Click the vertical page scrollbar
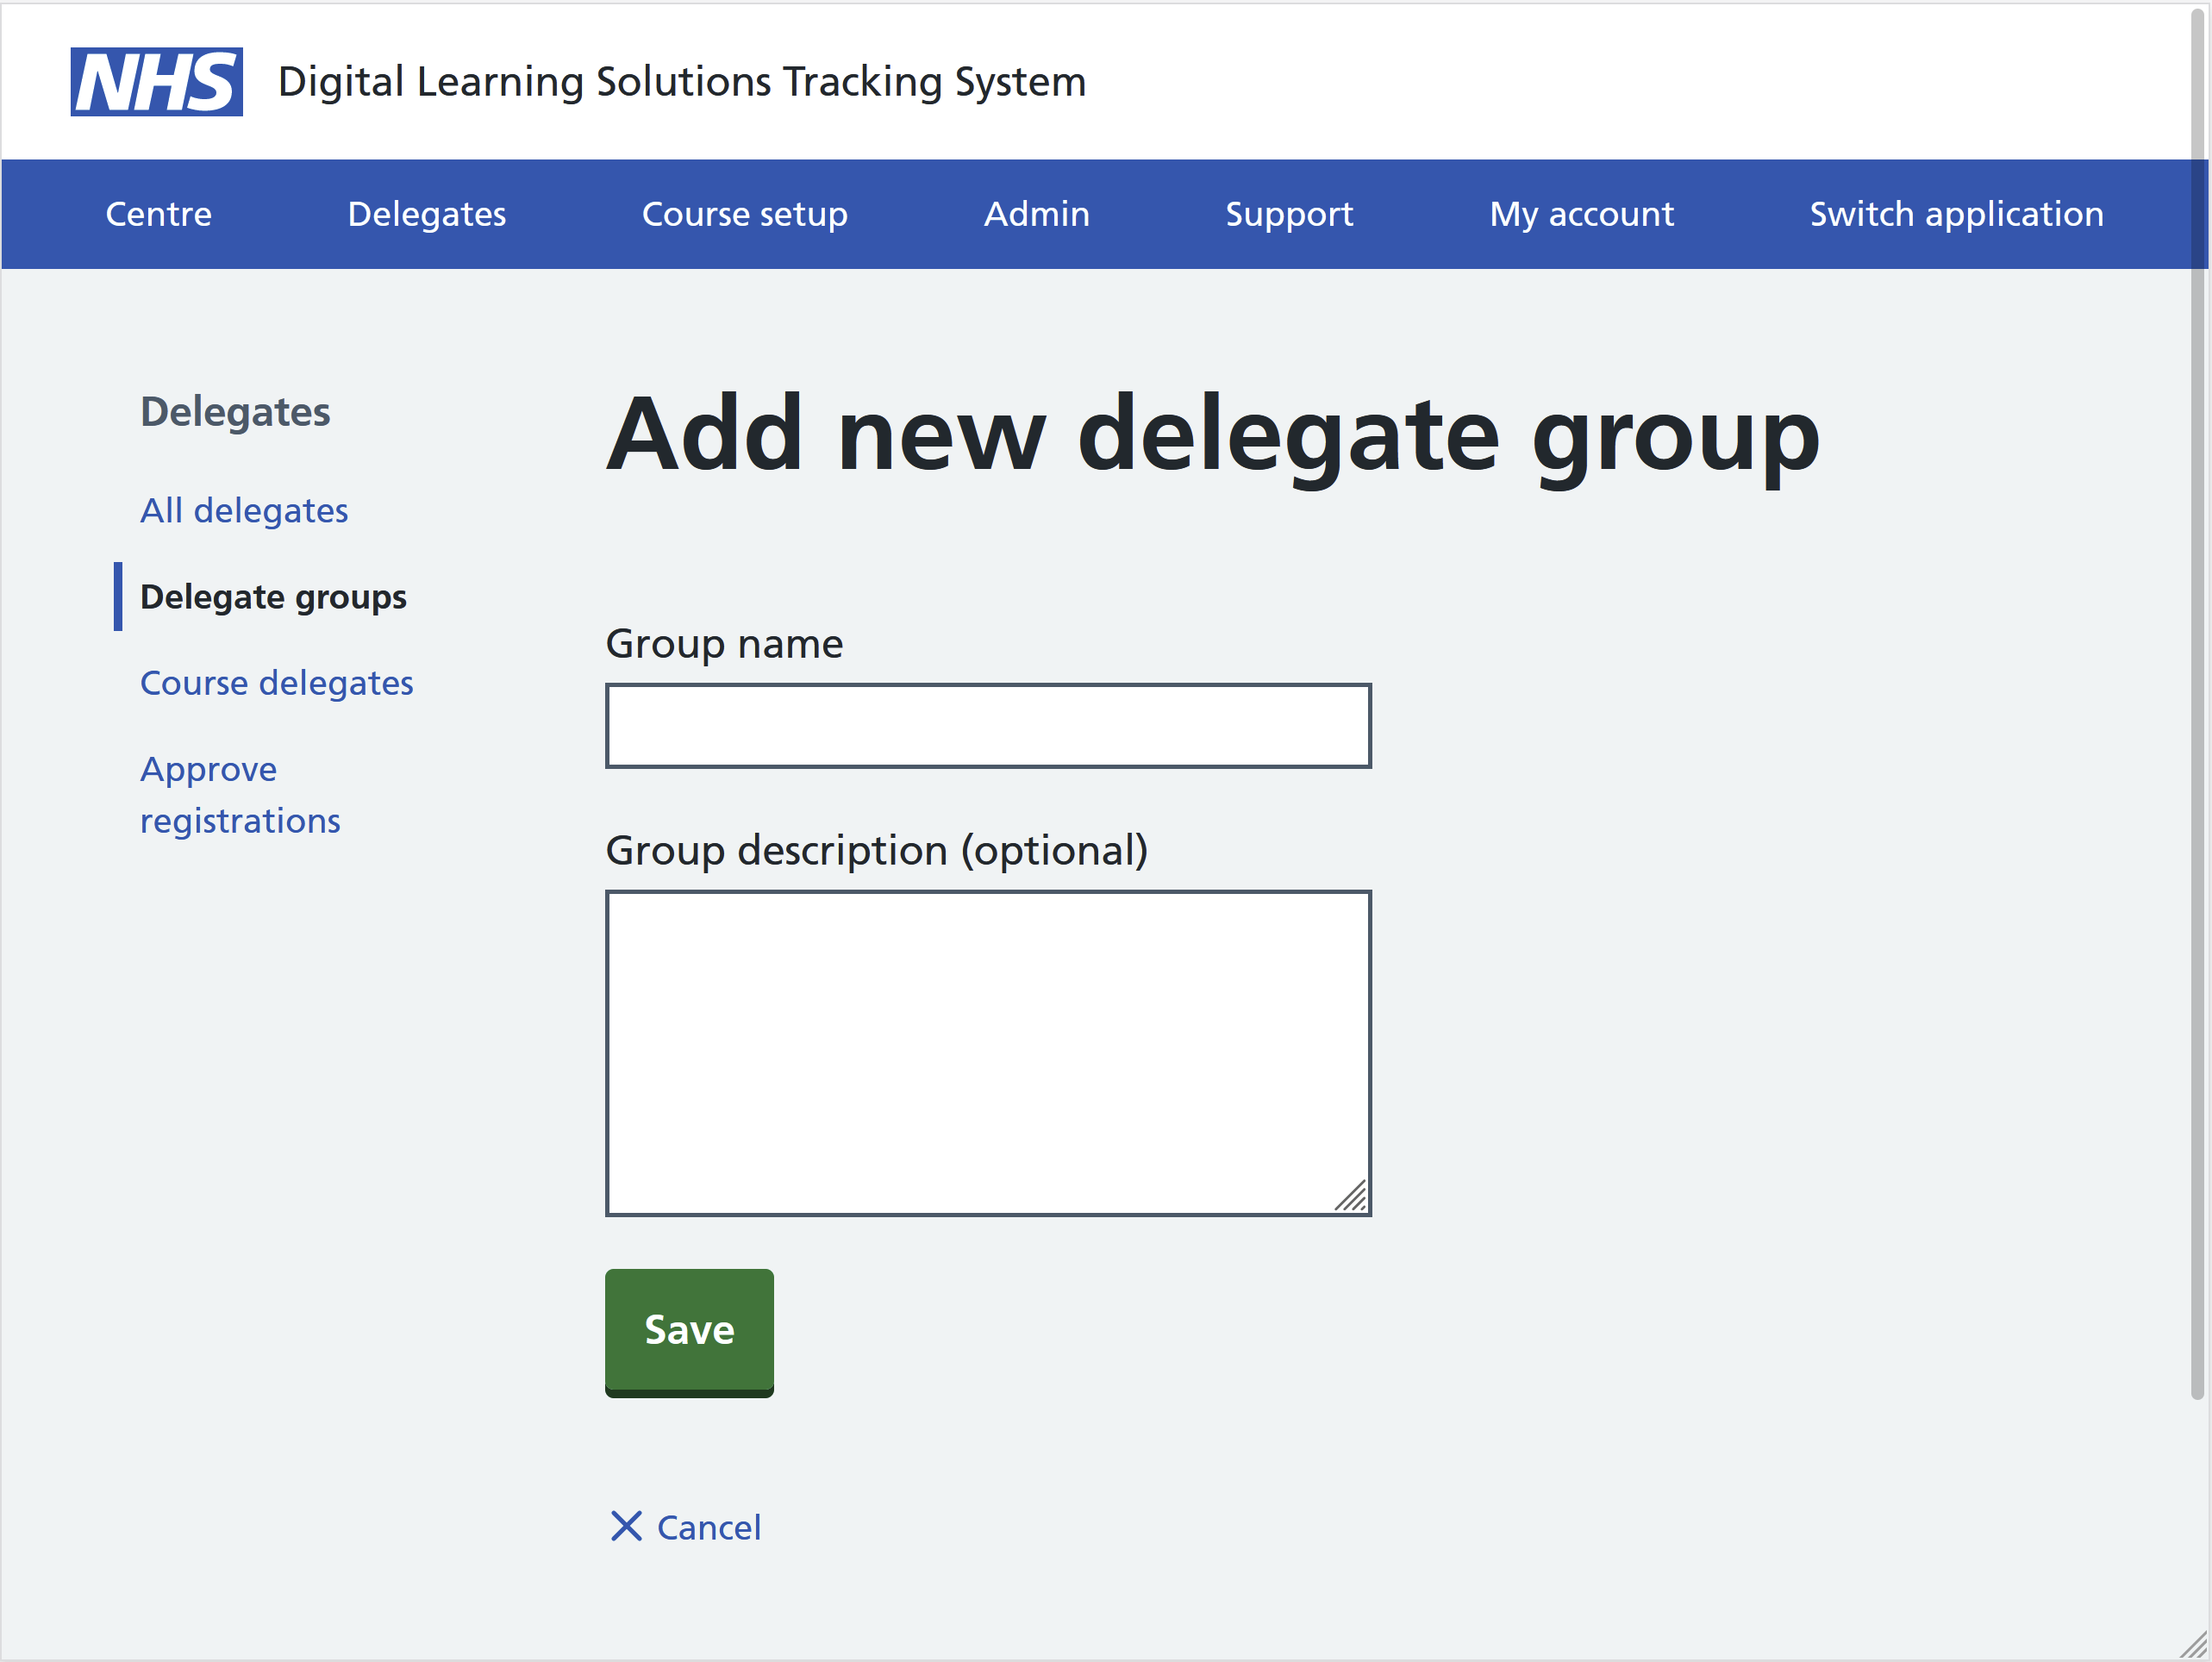This screenshot has width=2212, height=1662. click(2197, 700)
